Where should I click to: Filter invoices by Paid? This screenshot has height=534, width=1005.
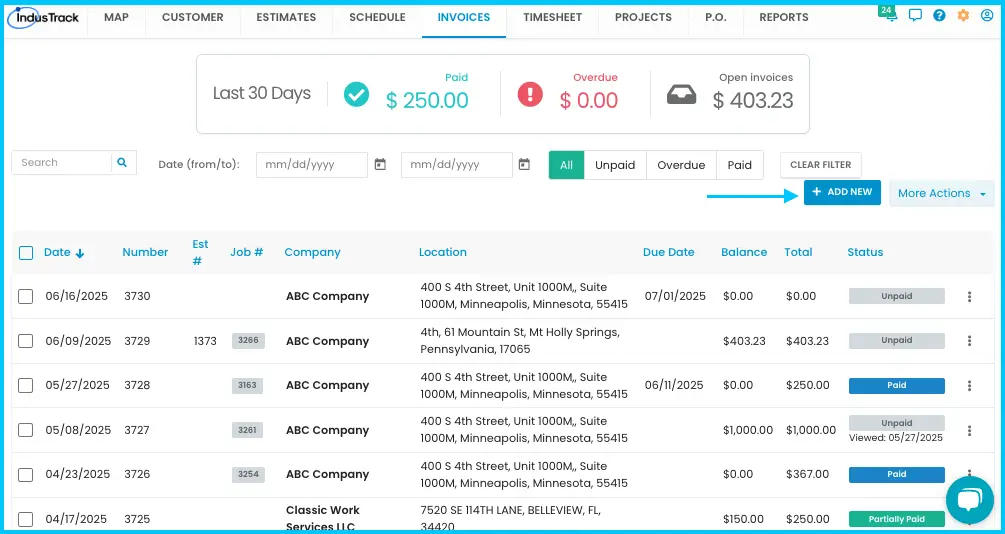pyautogui.click(x=740, y=165)
